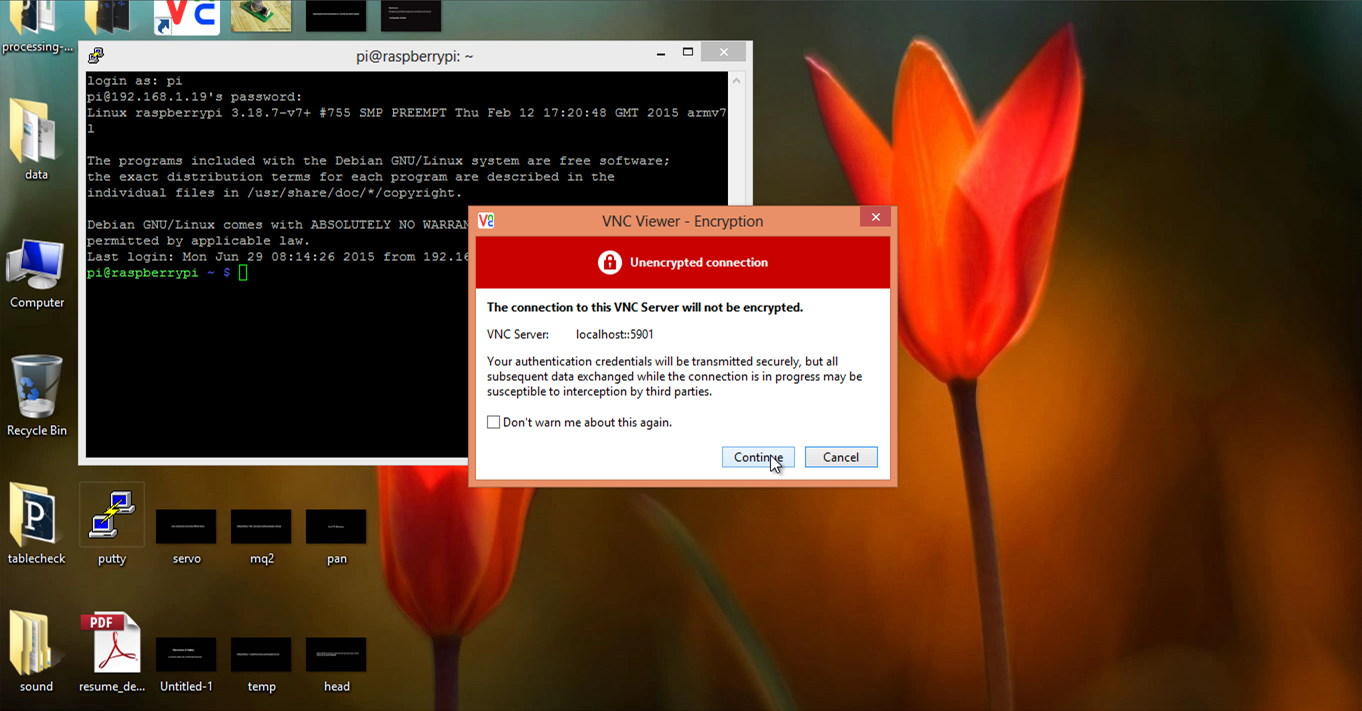Select the mq2 file on desktop

coord(262,537)
